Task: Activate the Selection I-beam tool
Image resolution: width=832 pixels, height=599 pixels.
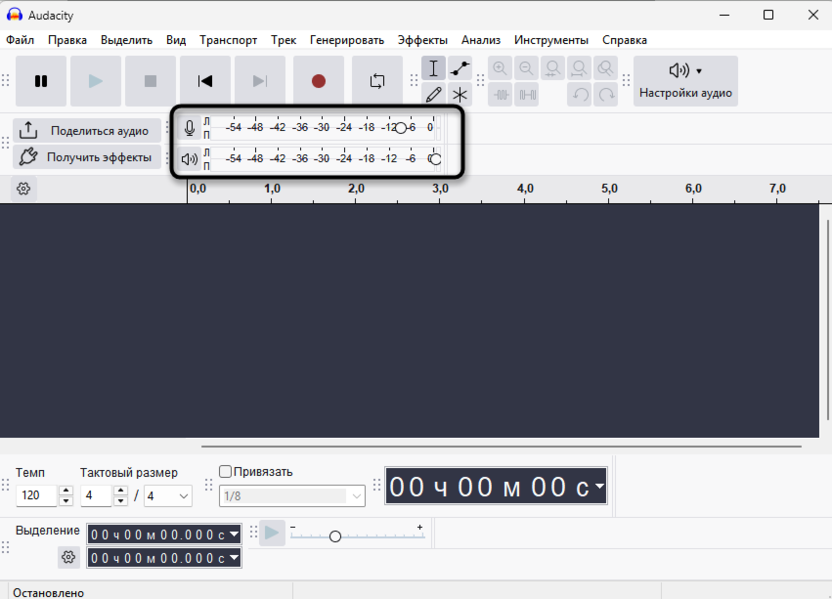Action: [x=433, y=68]
